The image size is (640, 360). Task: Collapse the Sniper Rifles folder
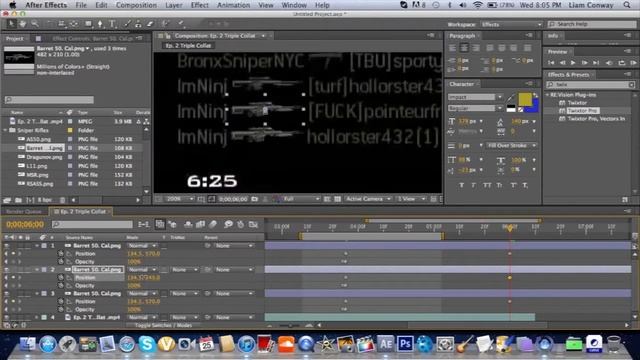[6, 130]
